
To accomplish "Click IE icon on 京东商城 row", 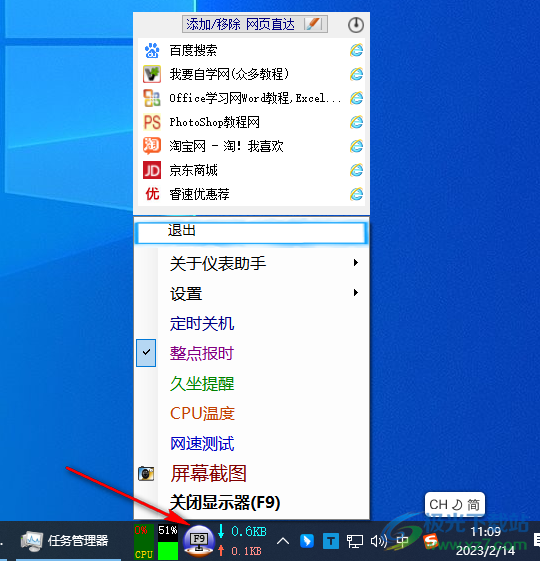I will pyautogui.click(x=356, y=170).
